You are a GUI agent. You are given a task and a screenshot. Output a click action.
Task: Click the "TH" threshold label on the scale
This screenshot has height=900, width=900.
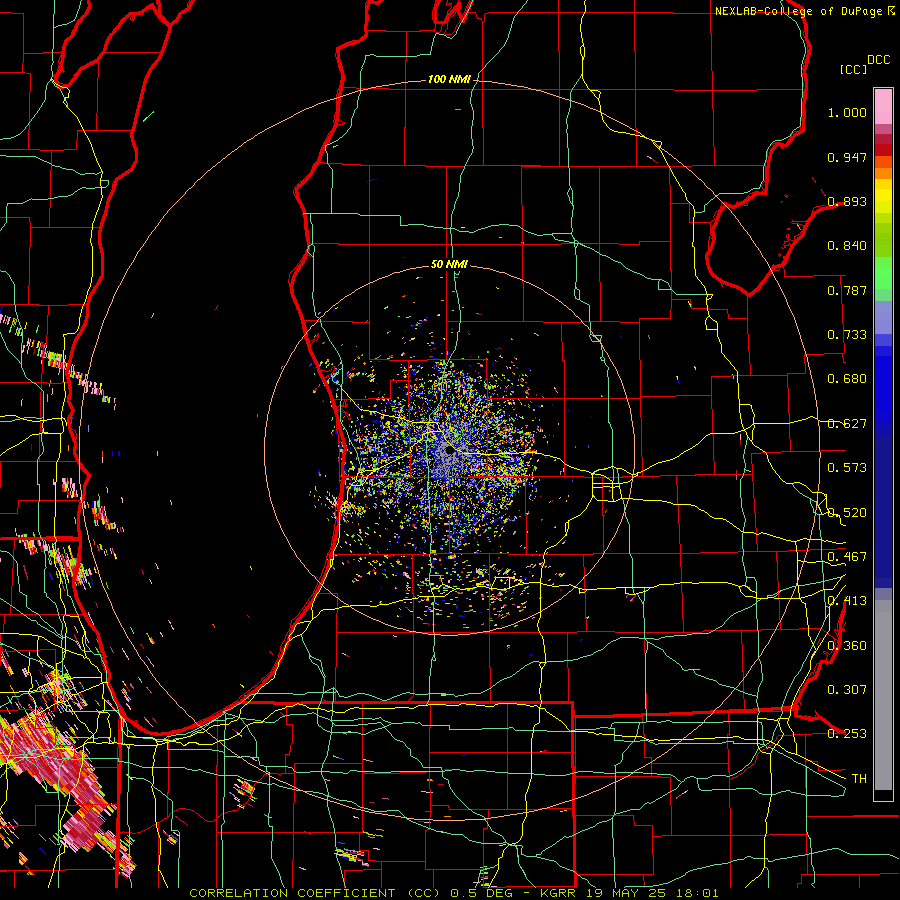[x=859, y=779]
